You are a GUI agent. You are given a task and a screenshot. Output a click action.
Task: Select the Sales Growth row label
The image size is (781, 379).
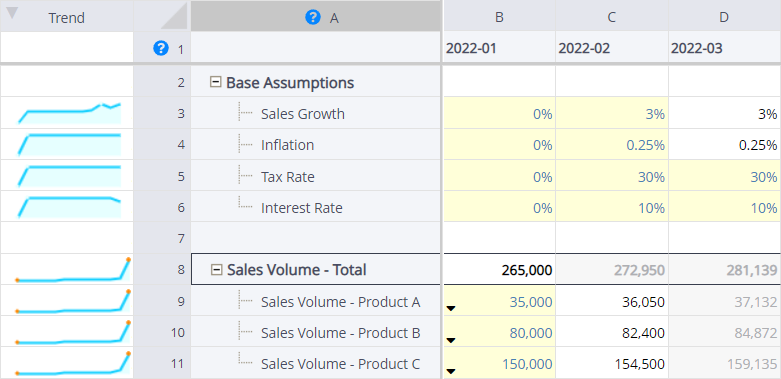coord(302,114)
